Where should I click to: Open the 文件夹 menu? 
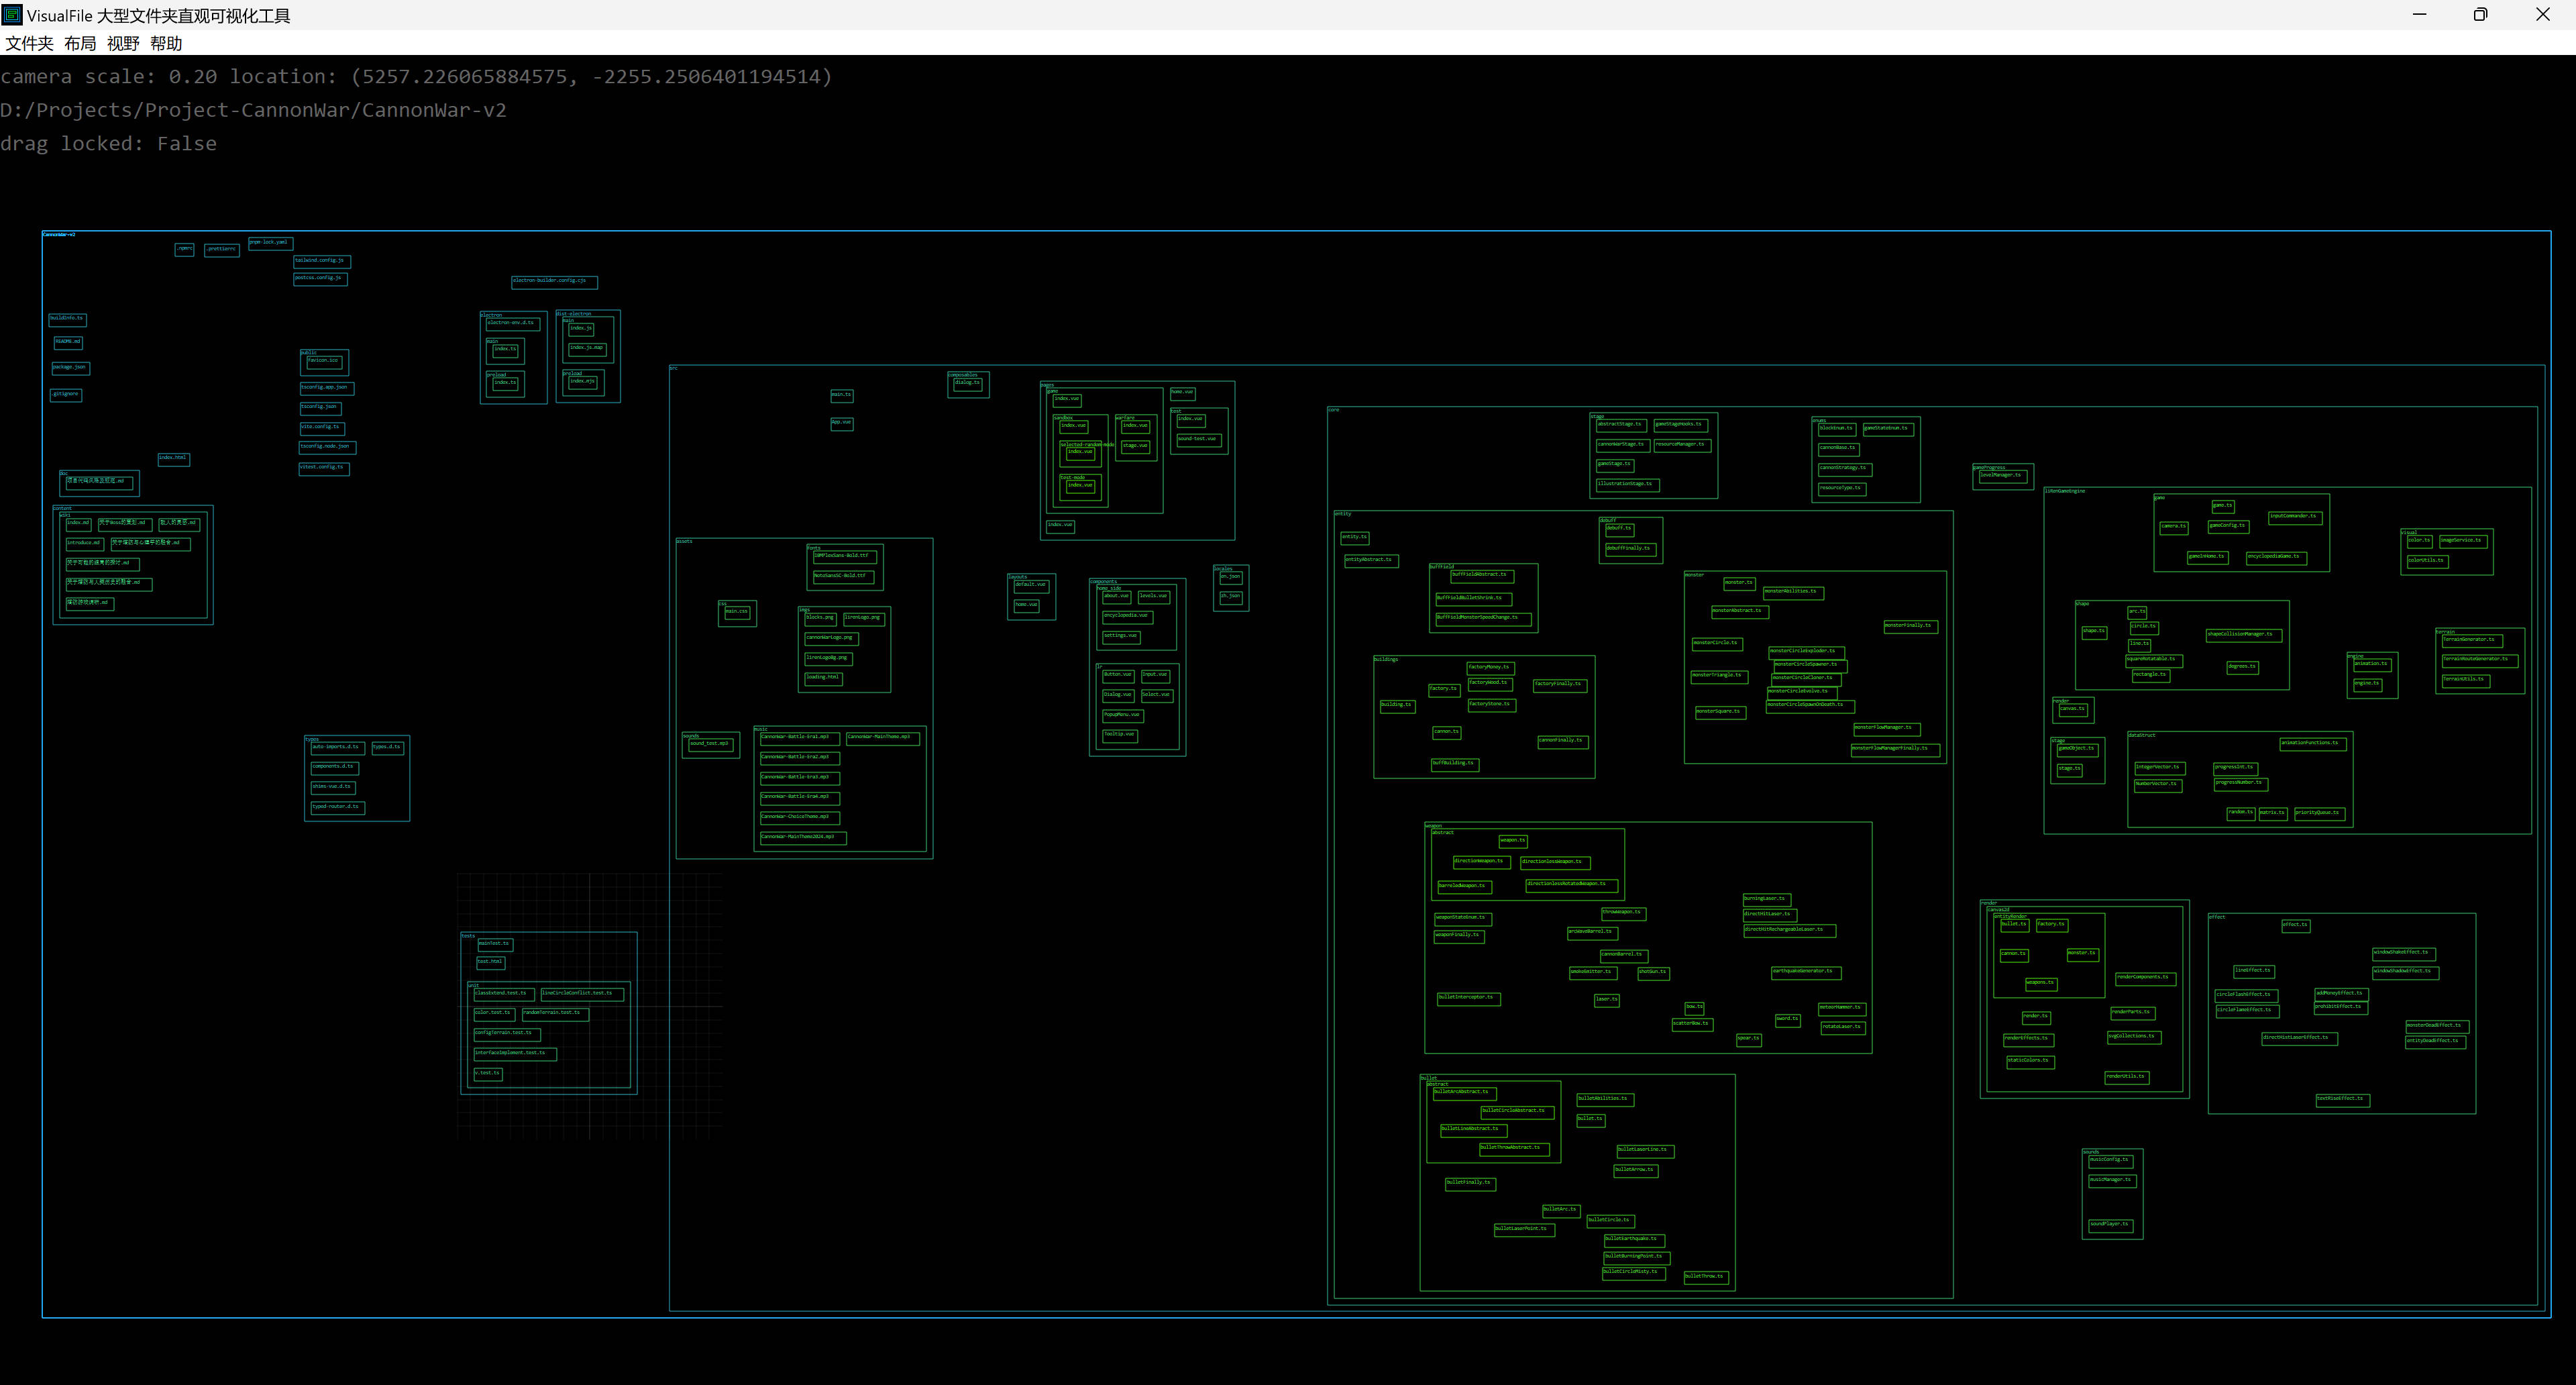29,43
